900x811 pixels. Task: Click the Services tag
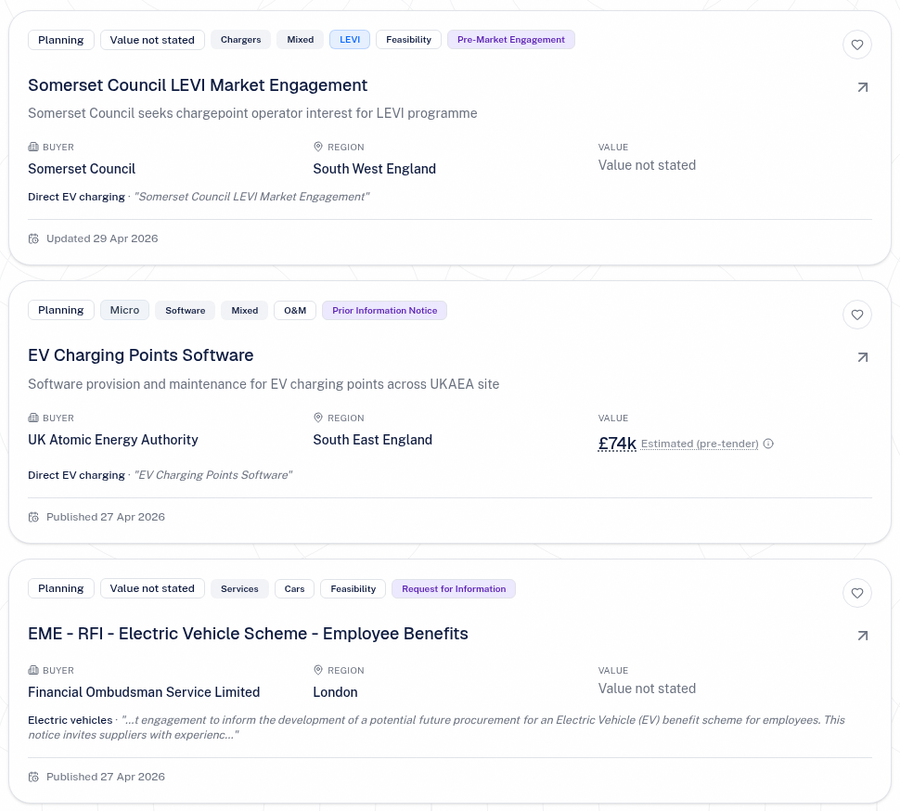(239, 589)
